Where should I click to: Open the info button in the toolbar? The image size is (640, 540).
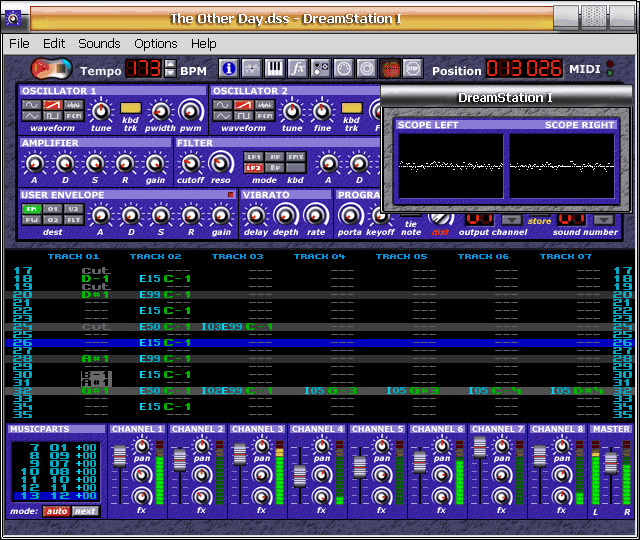coord(229,69)
